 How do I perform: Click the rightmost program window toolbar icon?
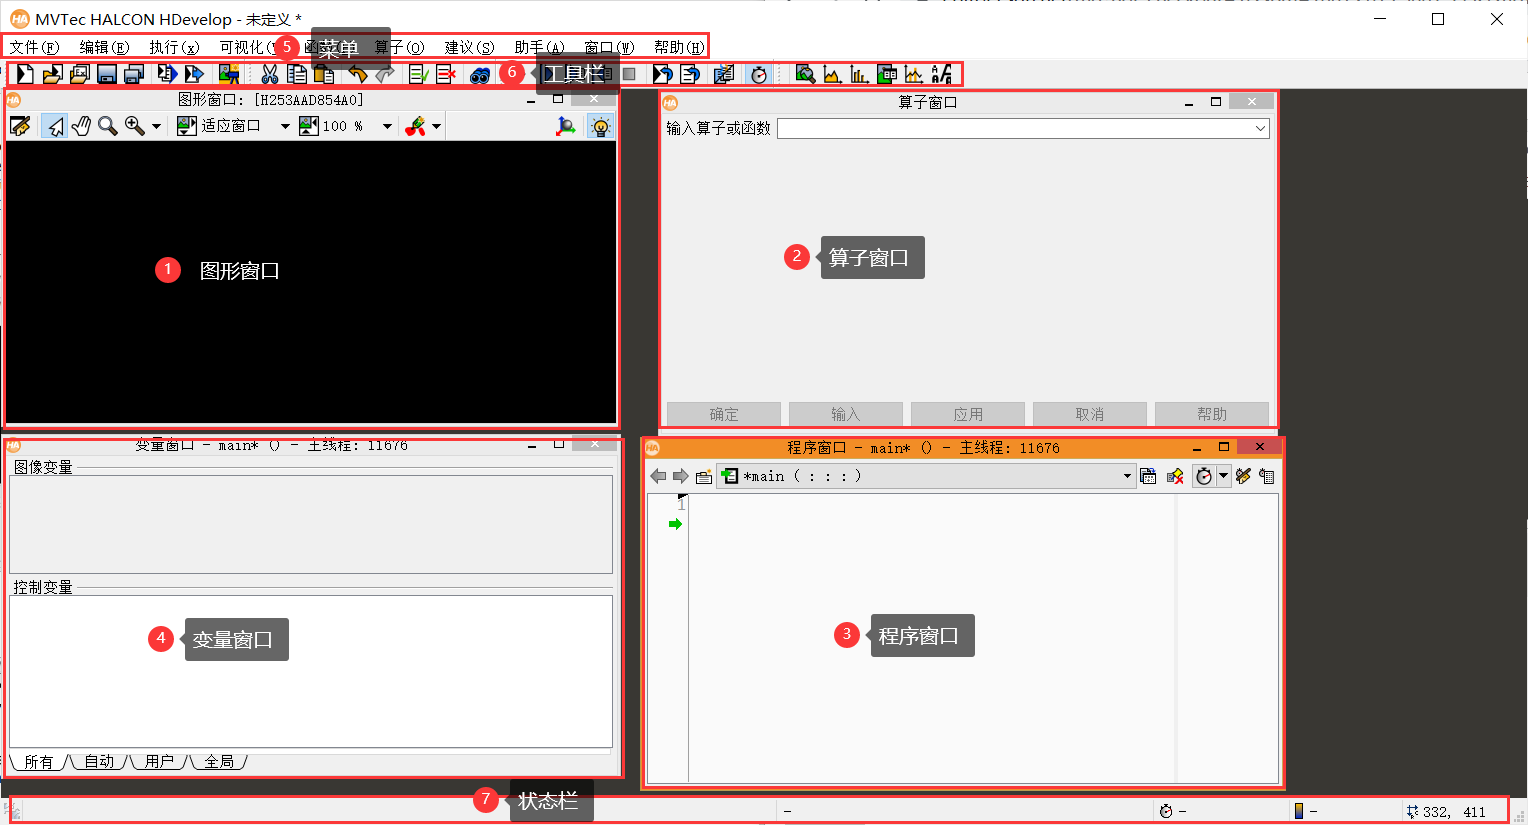pyautogui.click(x=1267, y=476)
